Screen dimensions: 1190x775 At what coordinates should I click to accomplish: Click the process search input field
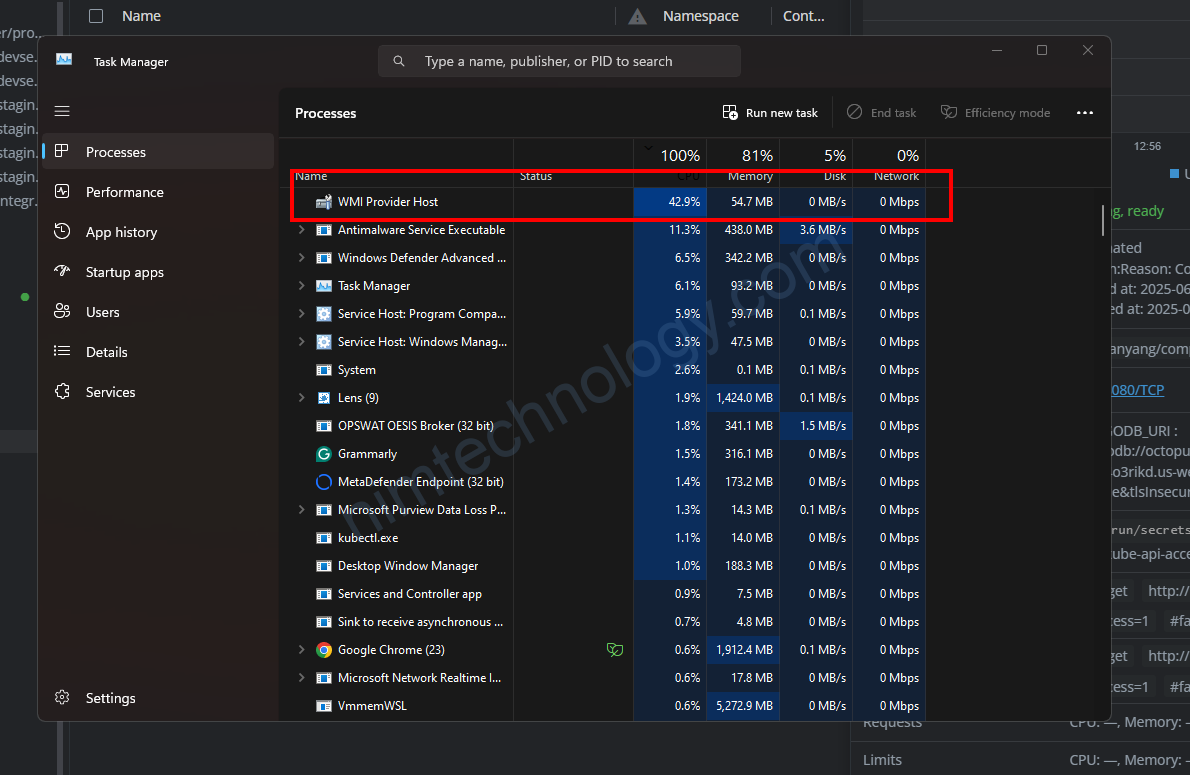click(560, 61)
